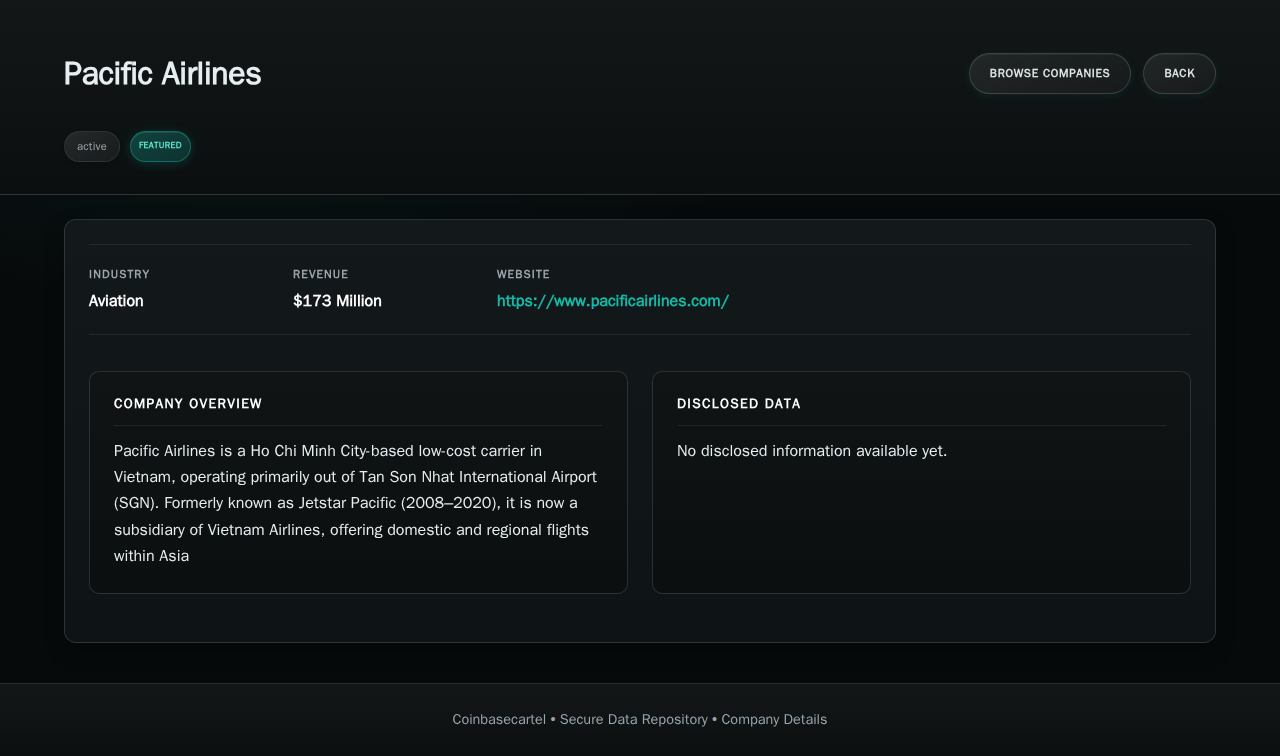Open the pacificairlines.com website link
This screenshot has height=756, width=1280.
pyautogui.click(x=612, y=301)
